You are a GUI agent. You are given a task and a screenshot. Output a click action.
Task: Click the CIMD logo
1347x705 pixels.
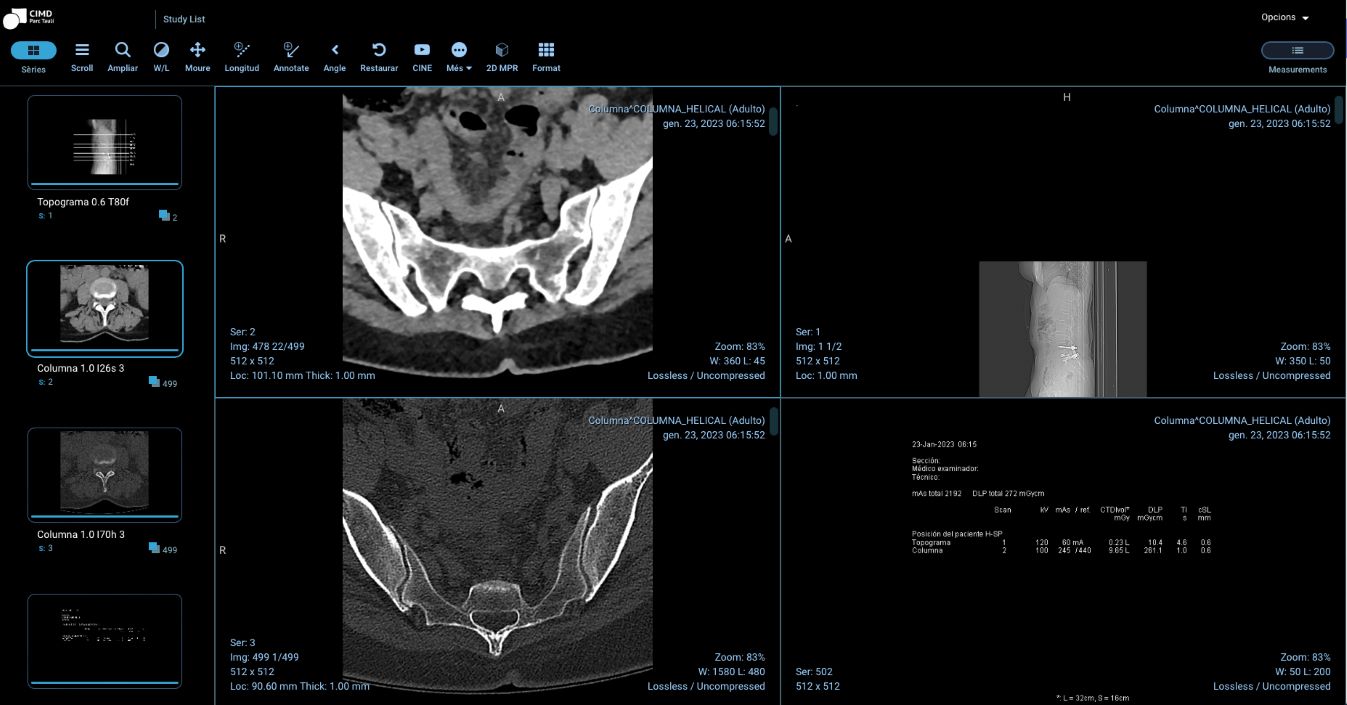28,17
